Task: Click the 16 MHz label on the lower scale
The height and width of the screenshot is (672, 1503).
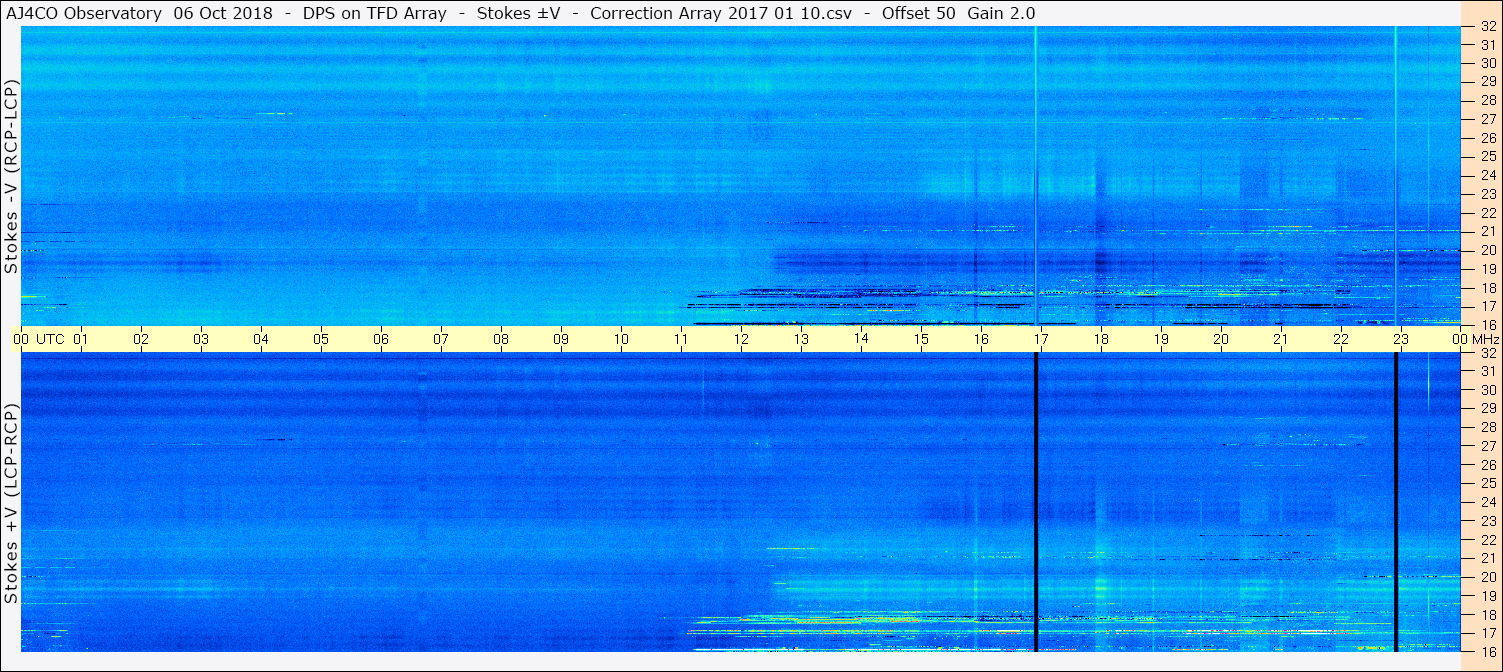Action: [1488, 651]
